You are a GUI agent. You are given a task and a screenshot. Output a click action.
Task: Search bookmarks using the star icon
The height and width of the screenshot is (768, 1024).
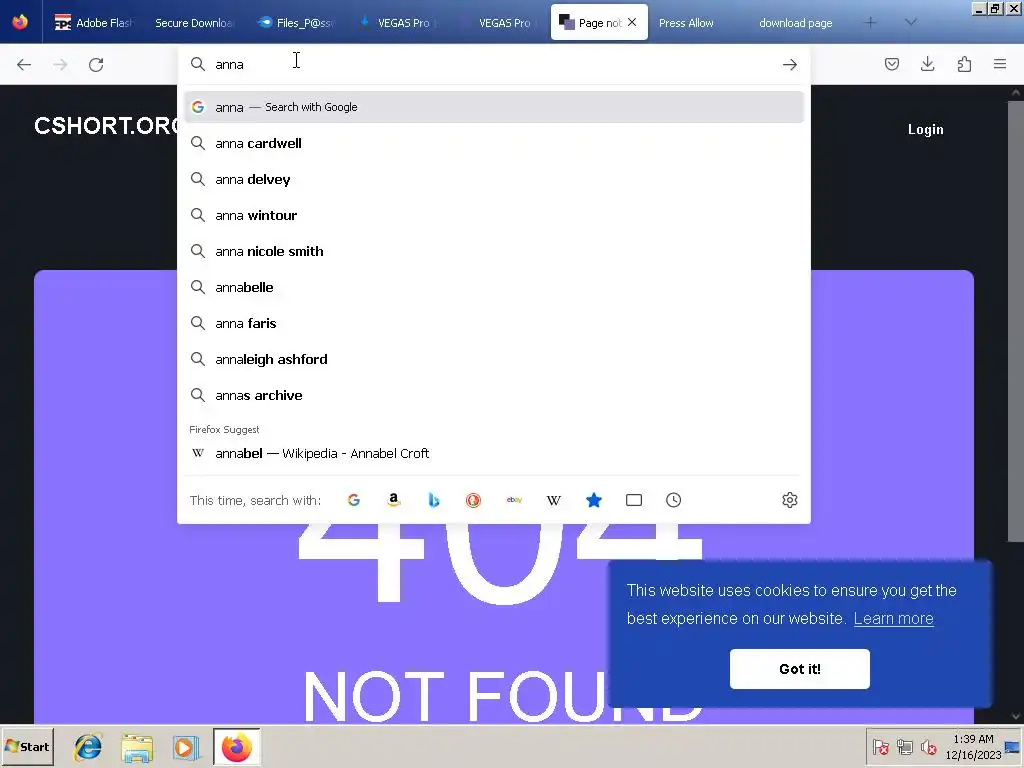pyautogui.click(x=594, y=500)
